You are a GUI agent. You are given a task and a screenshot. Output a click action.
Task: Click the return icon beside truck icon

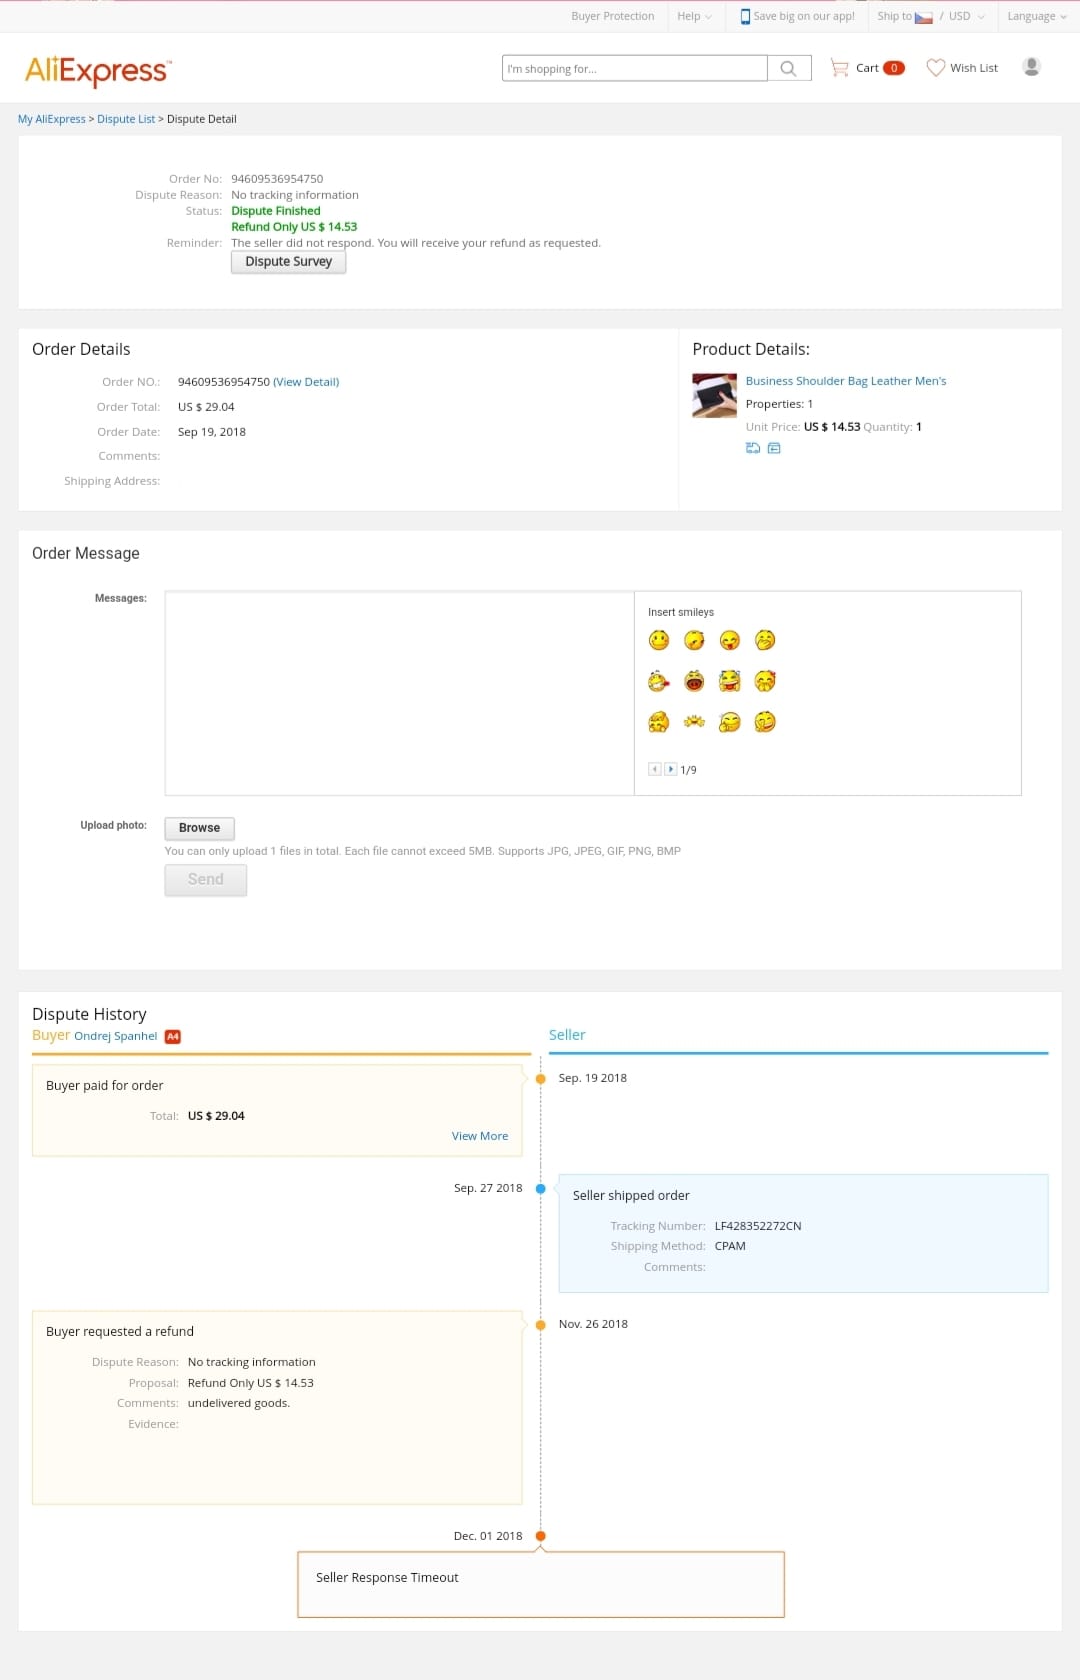774,448
